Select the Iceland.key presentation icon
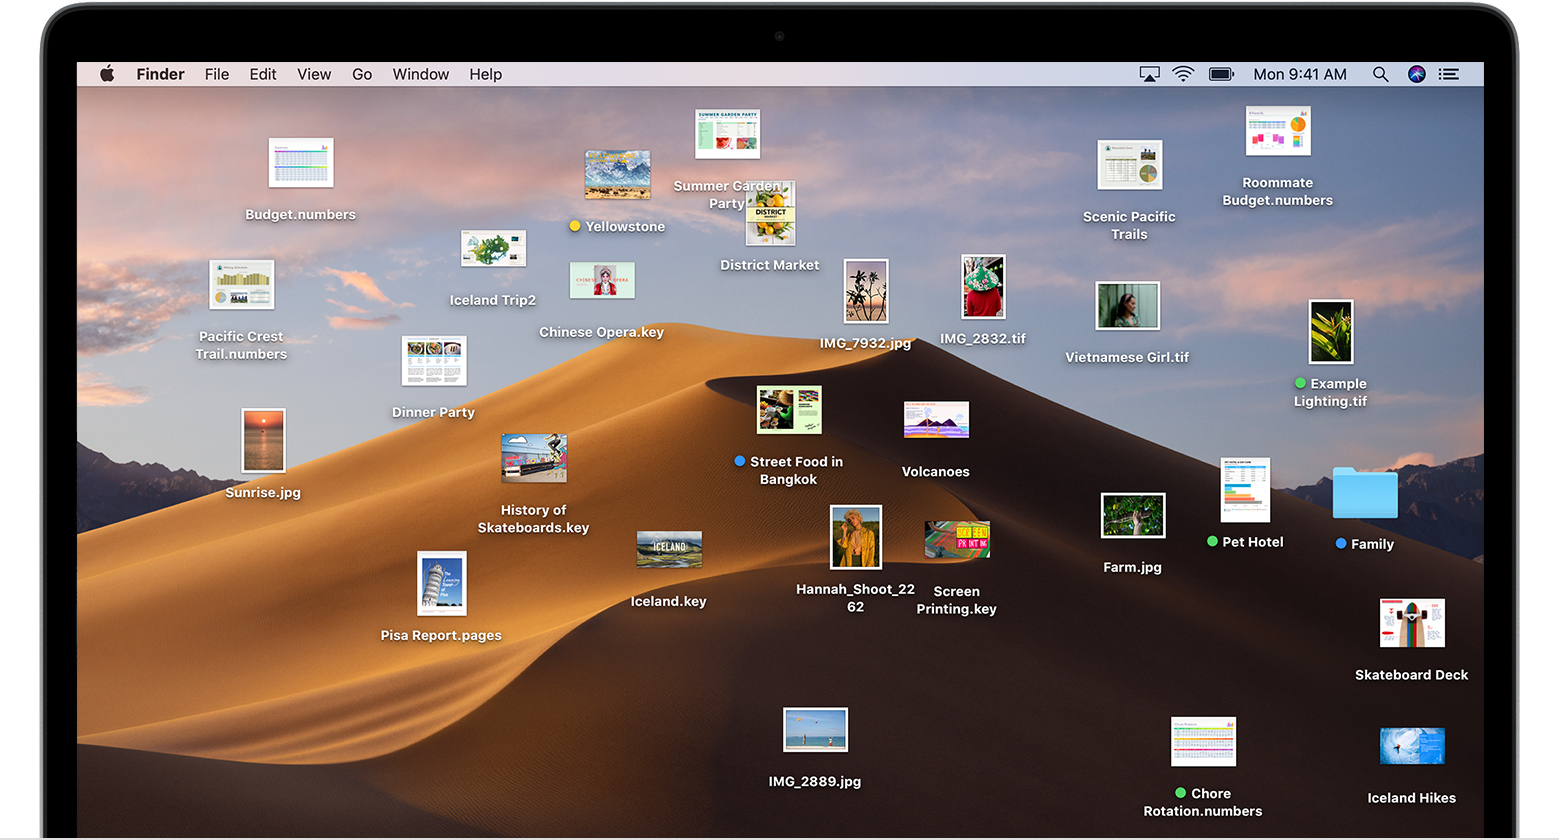This screenshot has width=1560, height=840. pyautogui.click(x=668, y=548)
